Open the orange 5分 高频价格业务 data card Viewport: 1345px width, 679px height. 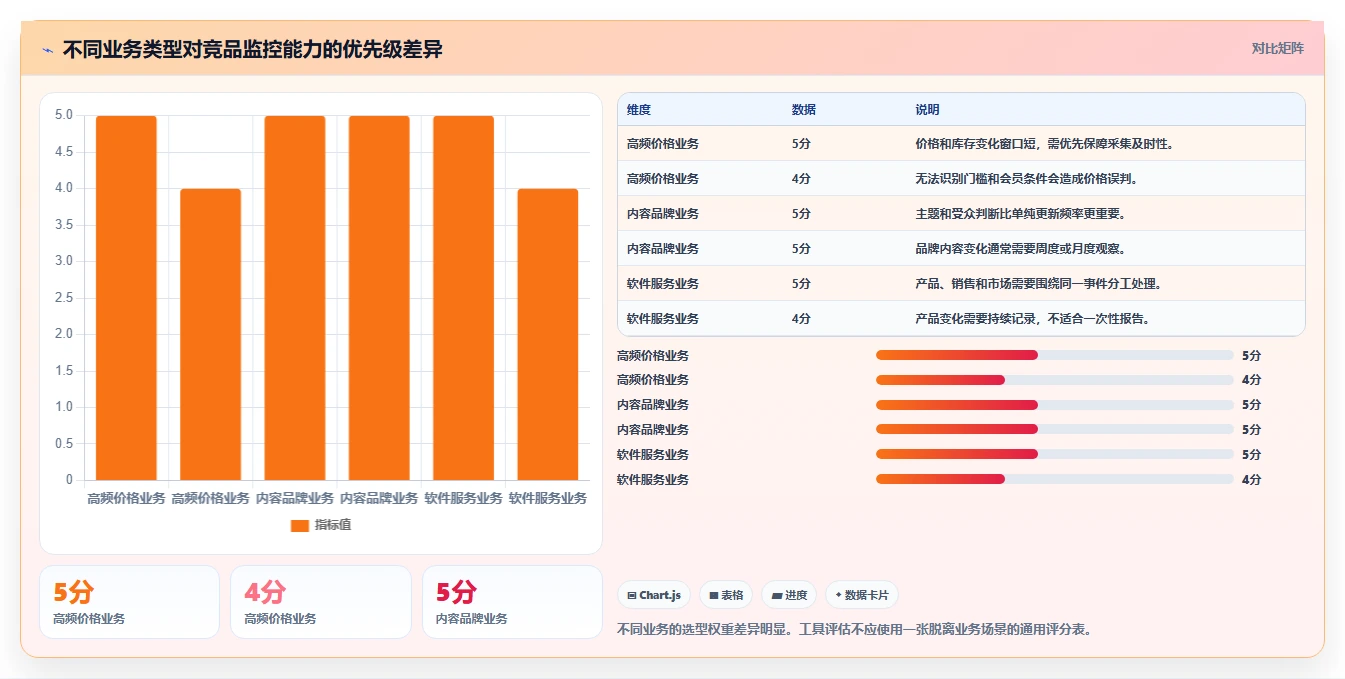click(129, 602)
